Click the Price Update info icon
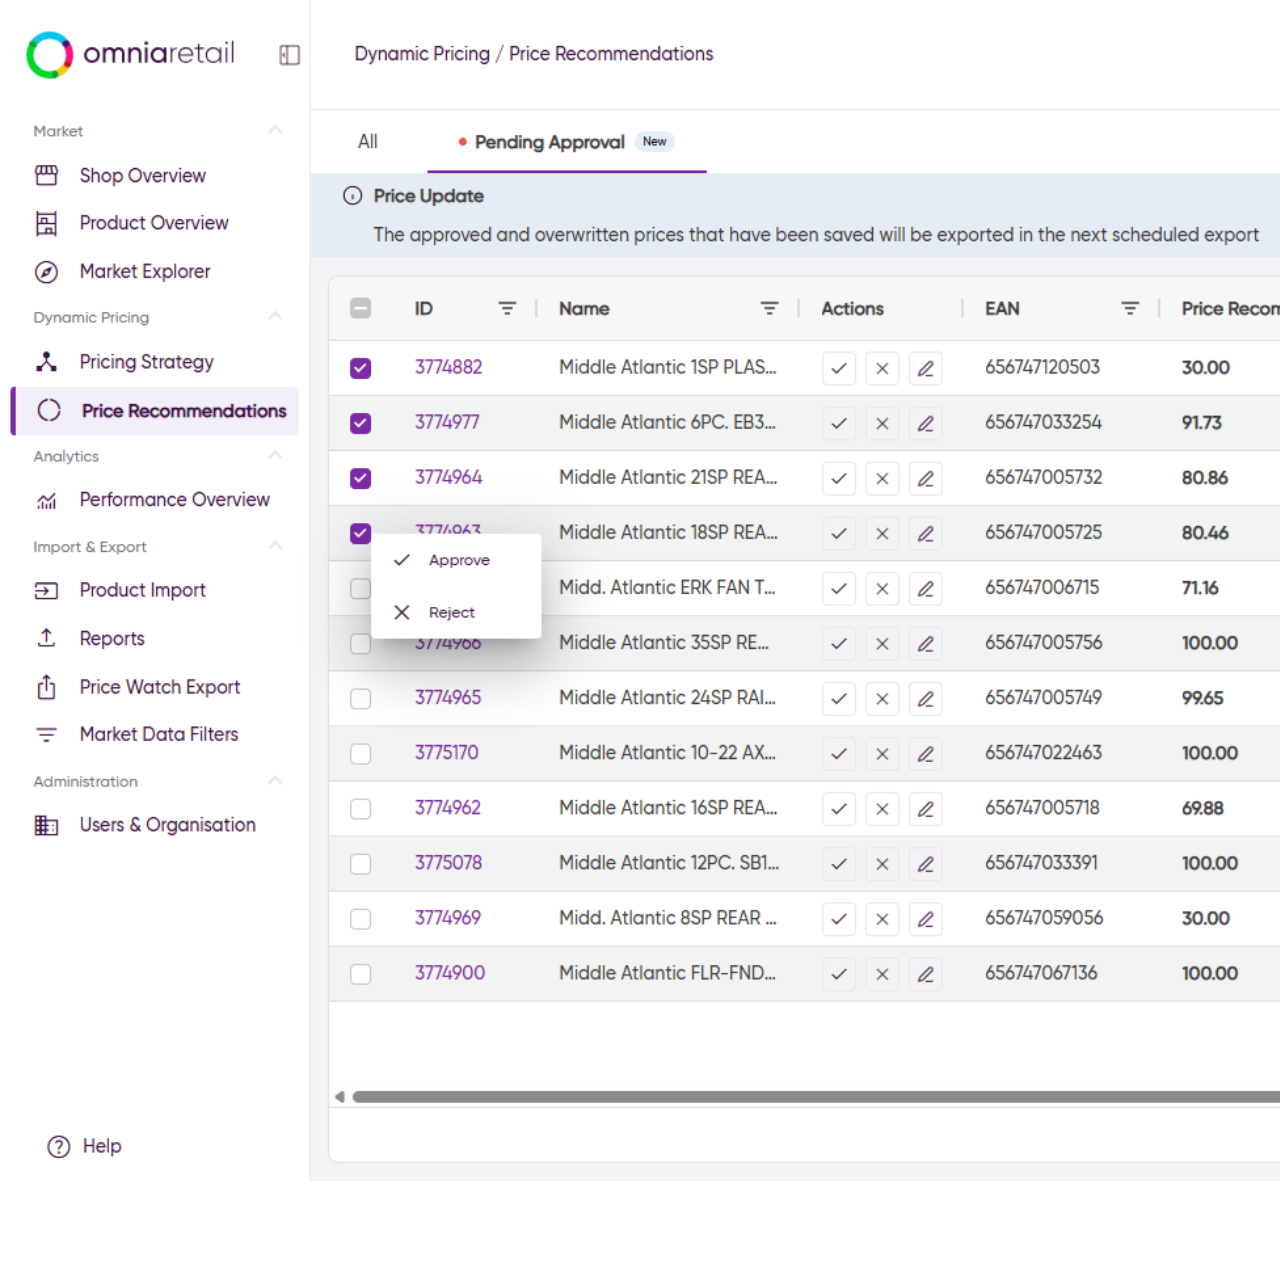The image size is (1280, 1280). 352,196
